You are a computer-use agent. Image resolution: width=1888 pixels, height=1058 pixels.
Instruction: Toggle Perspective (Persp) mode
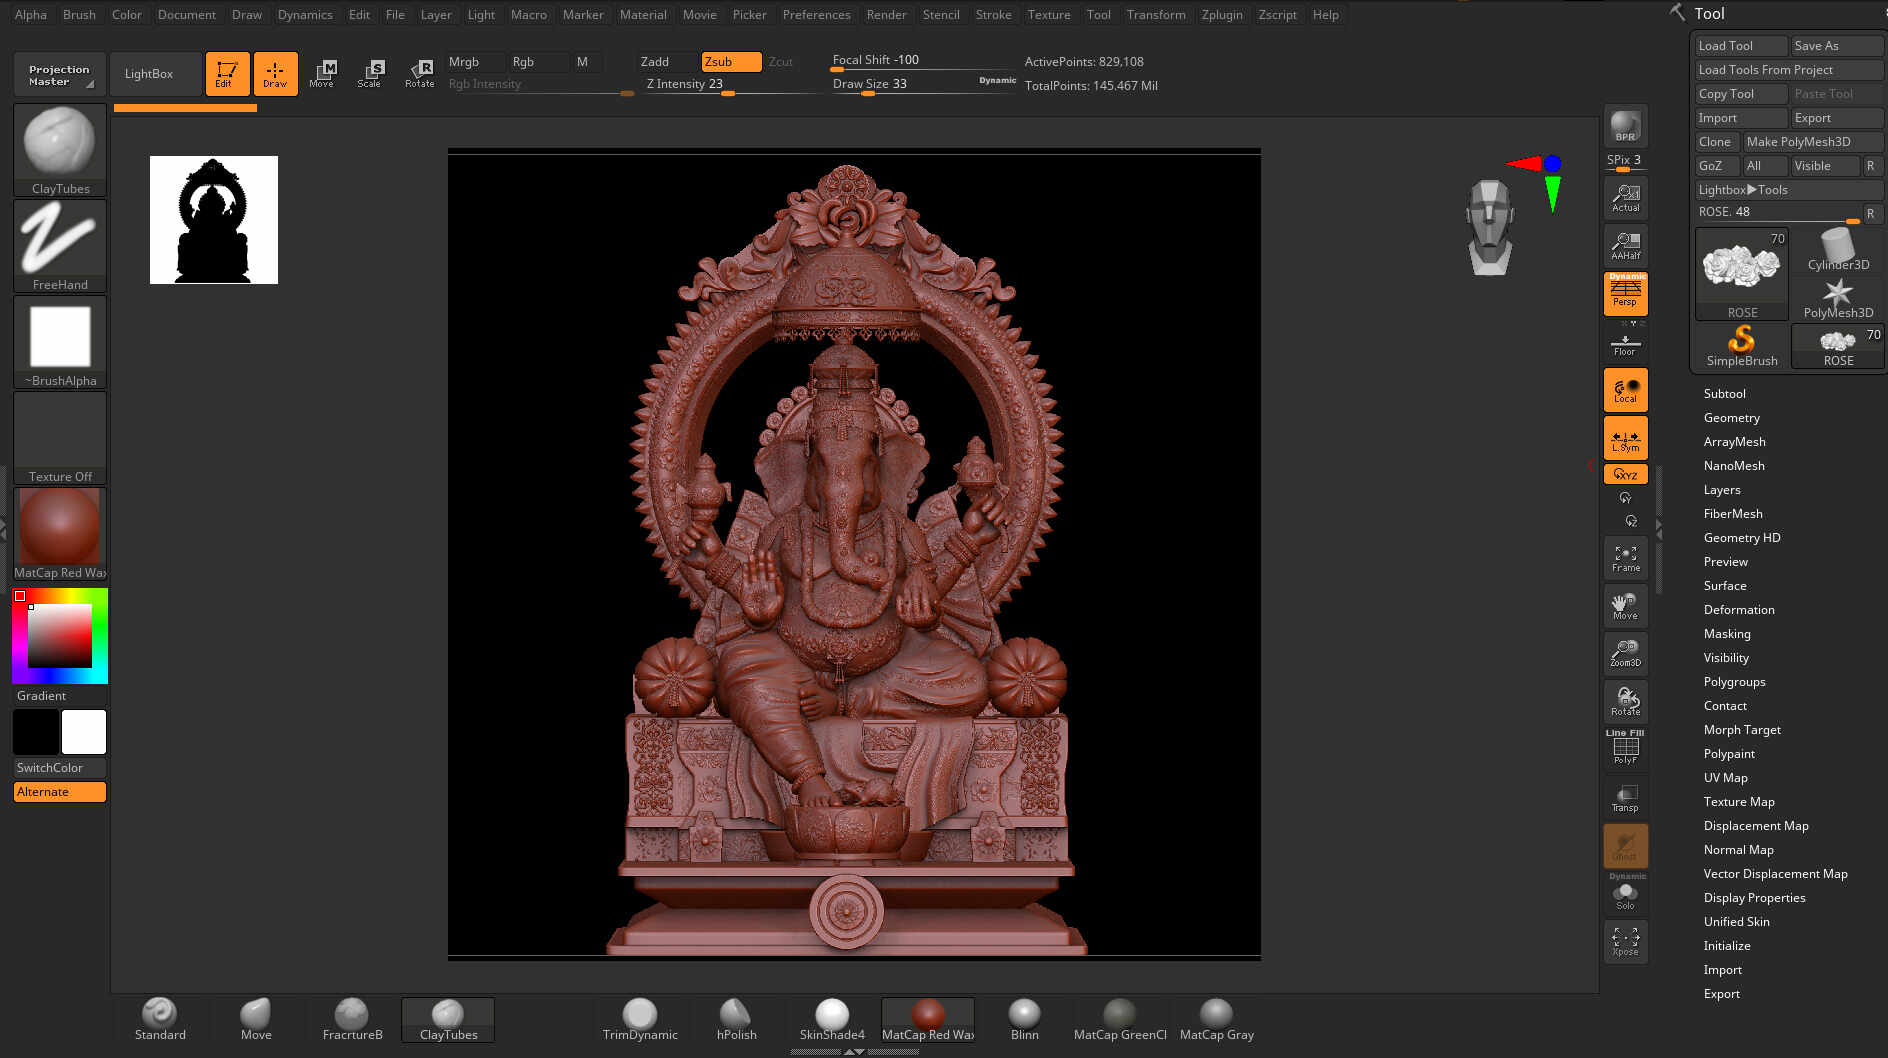tap(1625, 293)
